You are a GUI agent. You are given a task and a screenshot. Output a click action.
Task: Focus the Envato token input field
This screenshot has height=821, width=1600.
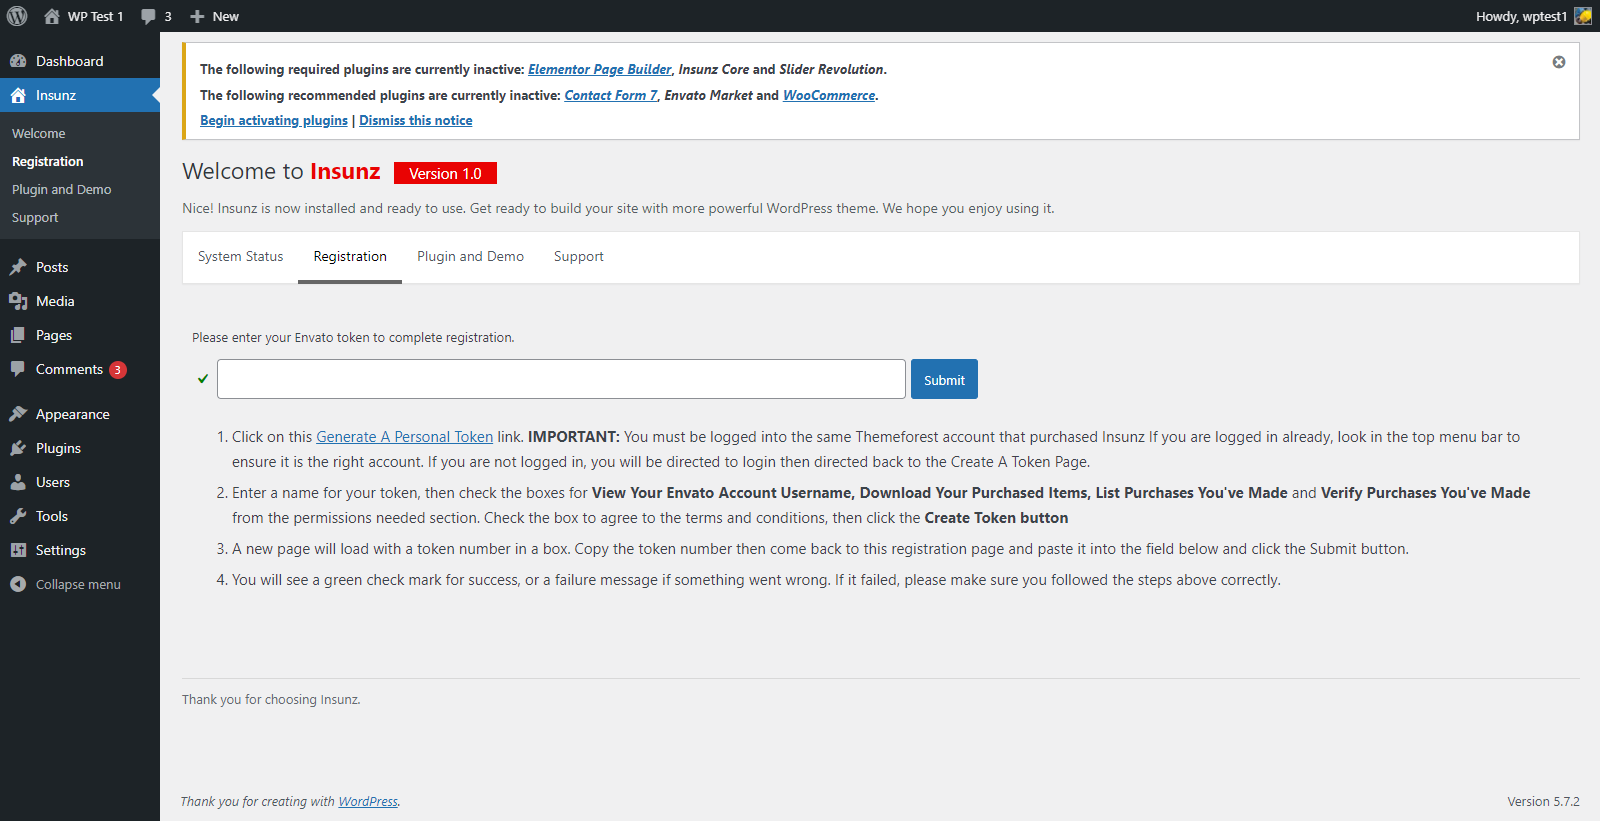(x=561, y=379)
